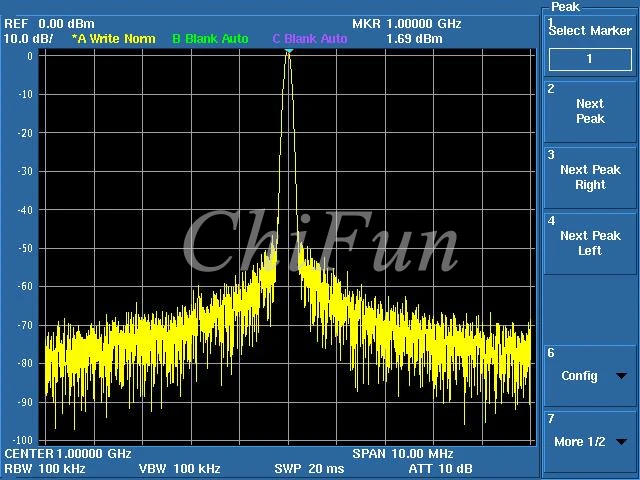Screen dimensions: 640x480
Task: Open the Config submenu softkey
Action: click(x=590, y=376)
